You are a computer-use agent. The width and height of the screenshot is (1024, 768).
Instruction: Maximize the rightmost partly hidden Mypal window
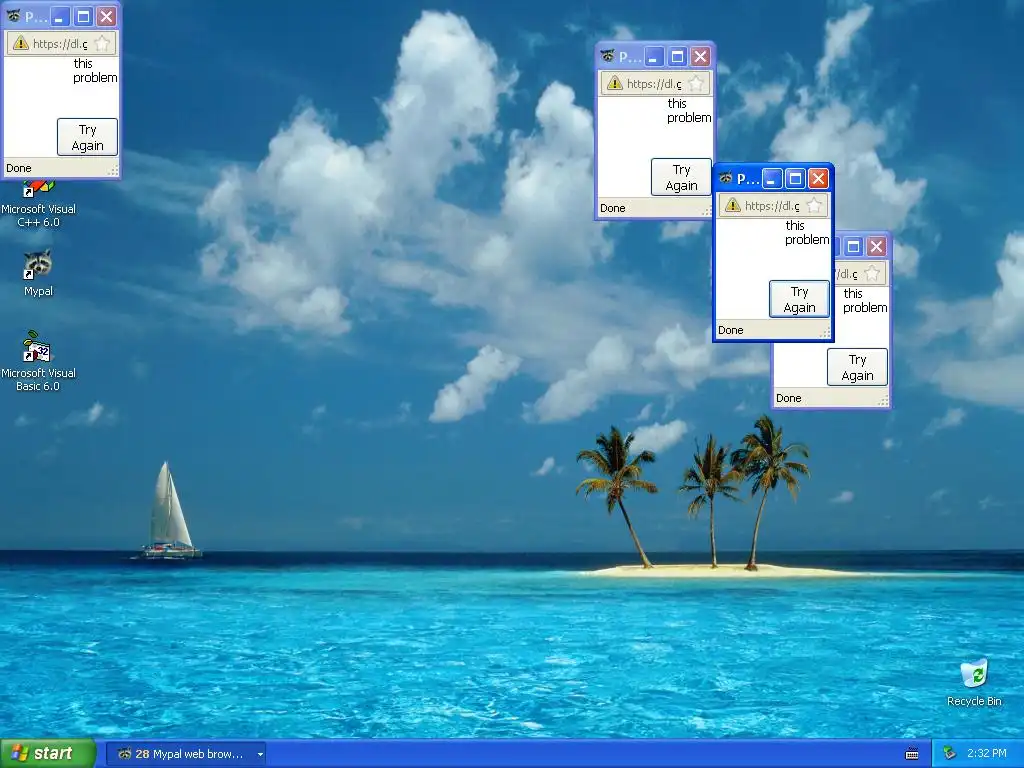(854, 246)
